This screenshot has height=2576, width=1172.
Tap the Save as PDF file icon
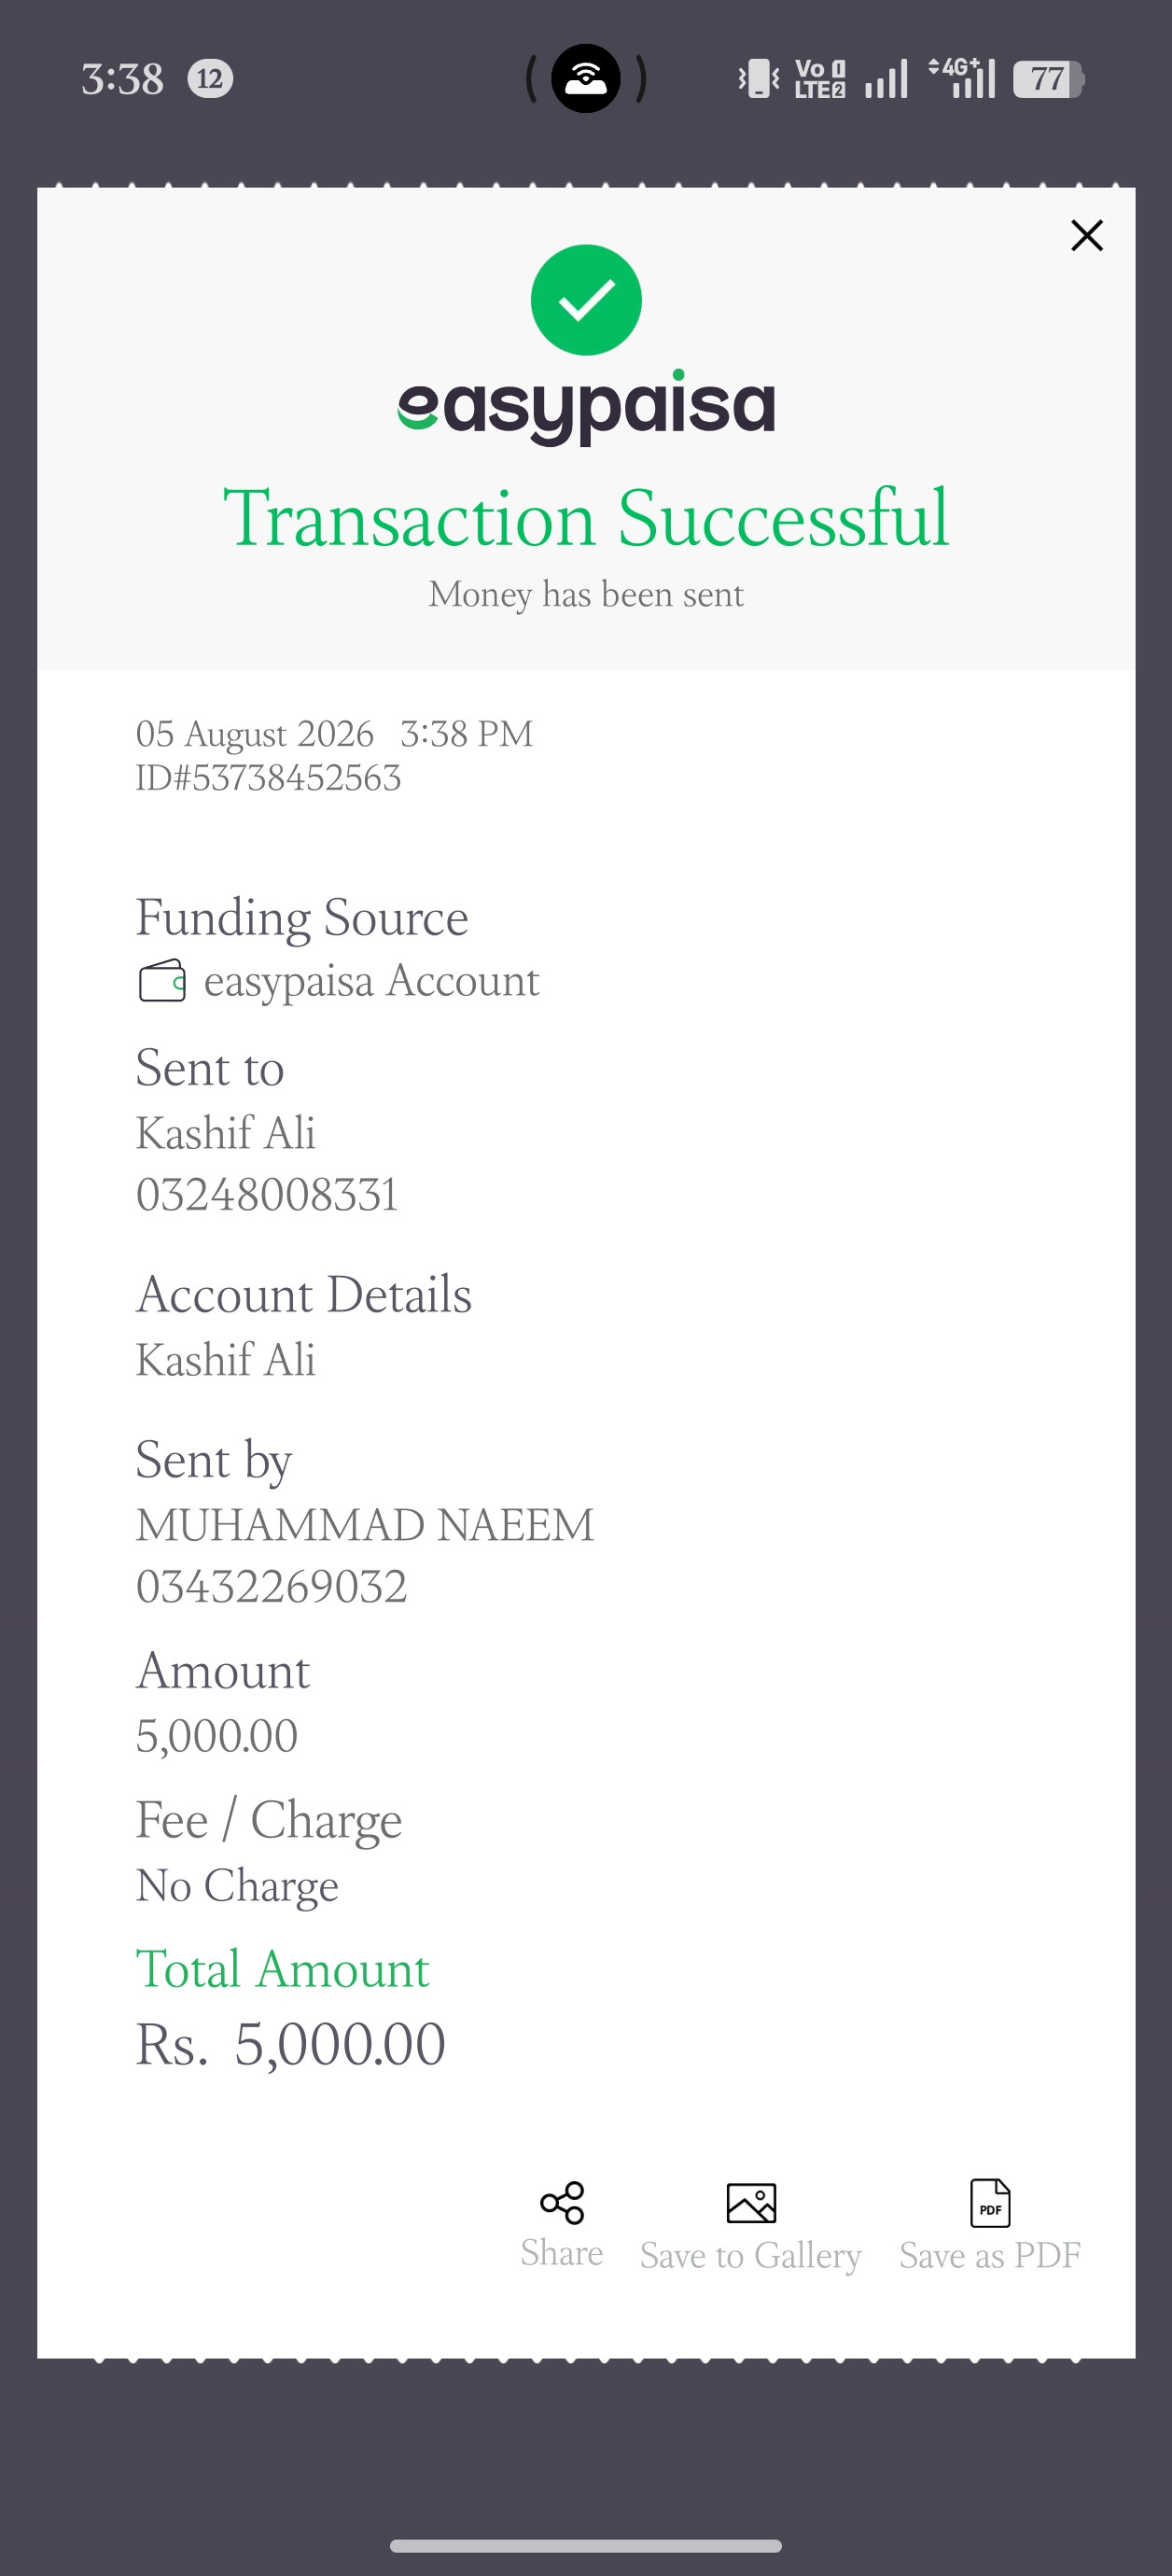(x=990, y=2203)
